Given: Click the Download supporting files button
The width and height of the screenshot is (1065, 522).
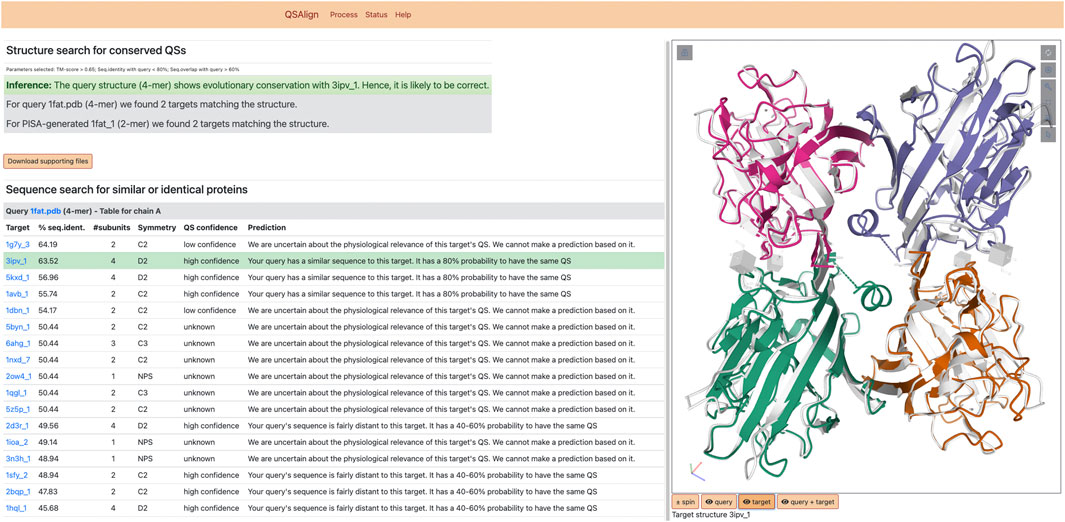Looking at the screenshot, I should pyautogui.click(x=48, y=161).
